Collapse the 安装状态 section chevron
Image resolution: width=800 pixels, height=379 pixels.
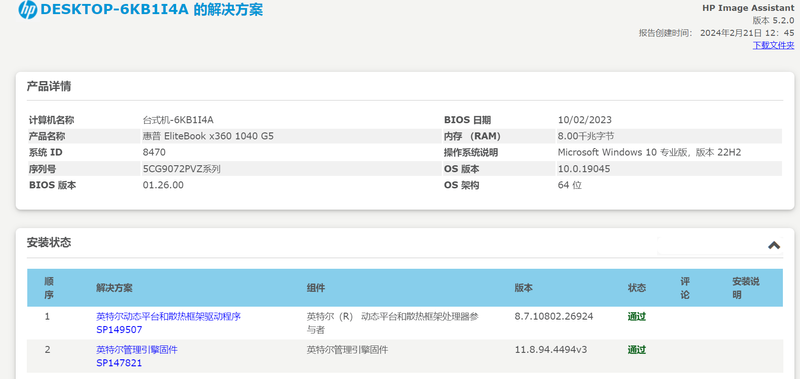pos(774,245)
